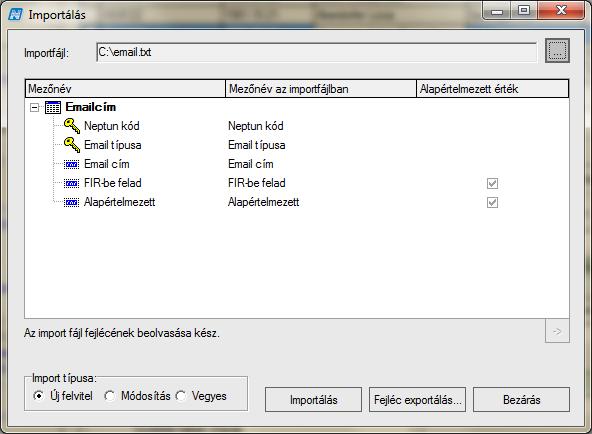Image resolution: width=592 pixels, height=434 pixels.
Task: Click the field icon beside Alapértelmezett row
Action: 71,203
